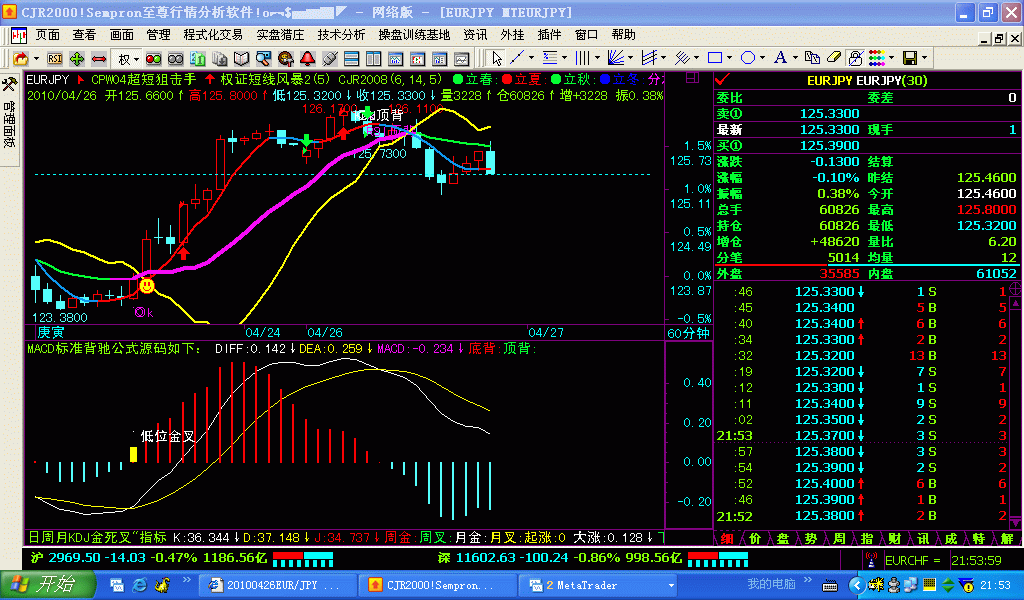Open the 权 dropdown in the toolbar
The image size is (1024, 600).
128,59
